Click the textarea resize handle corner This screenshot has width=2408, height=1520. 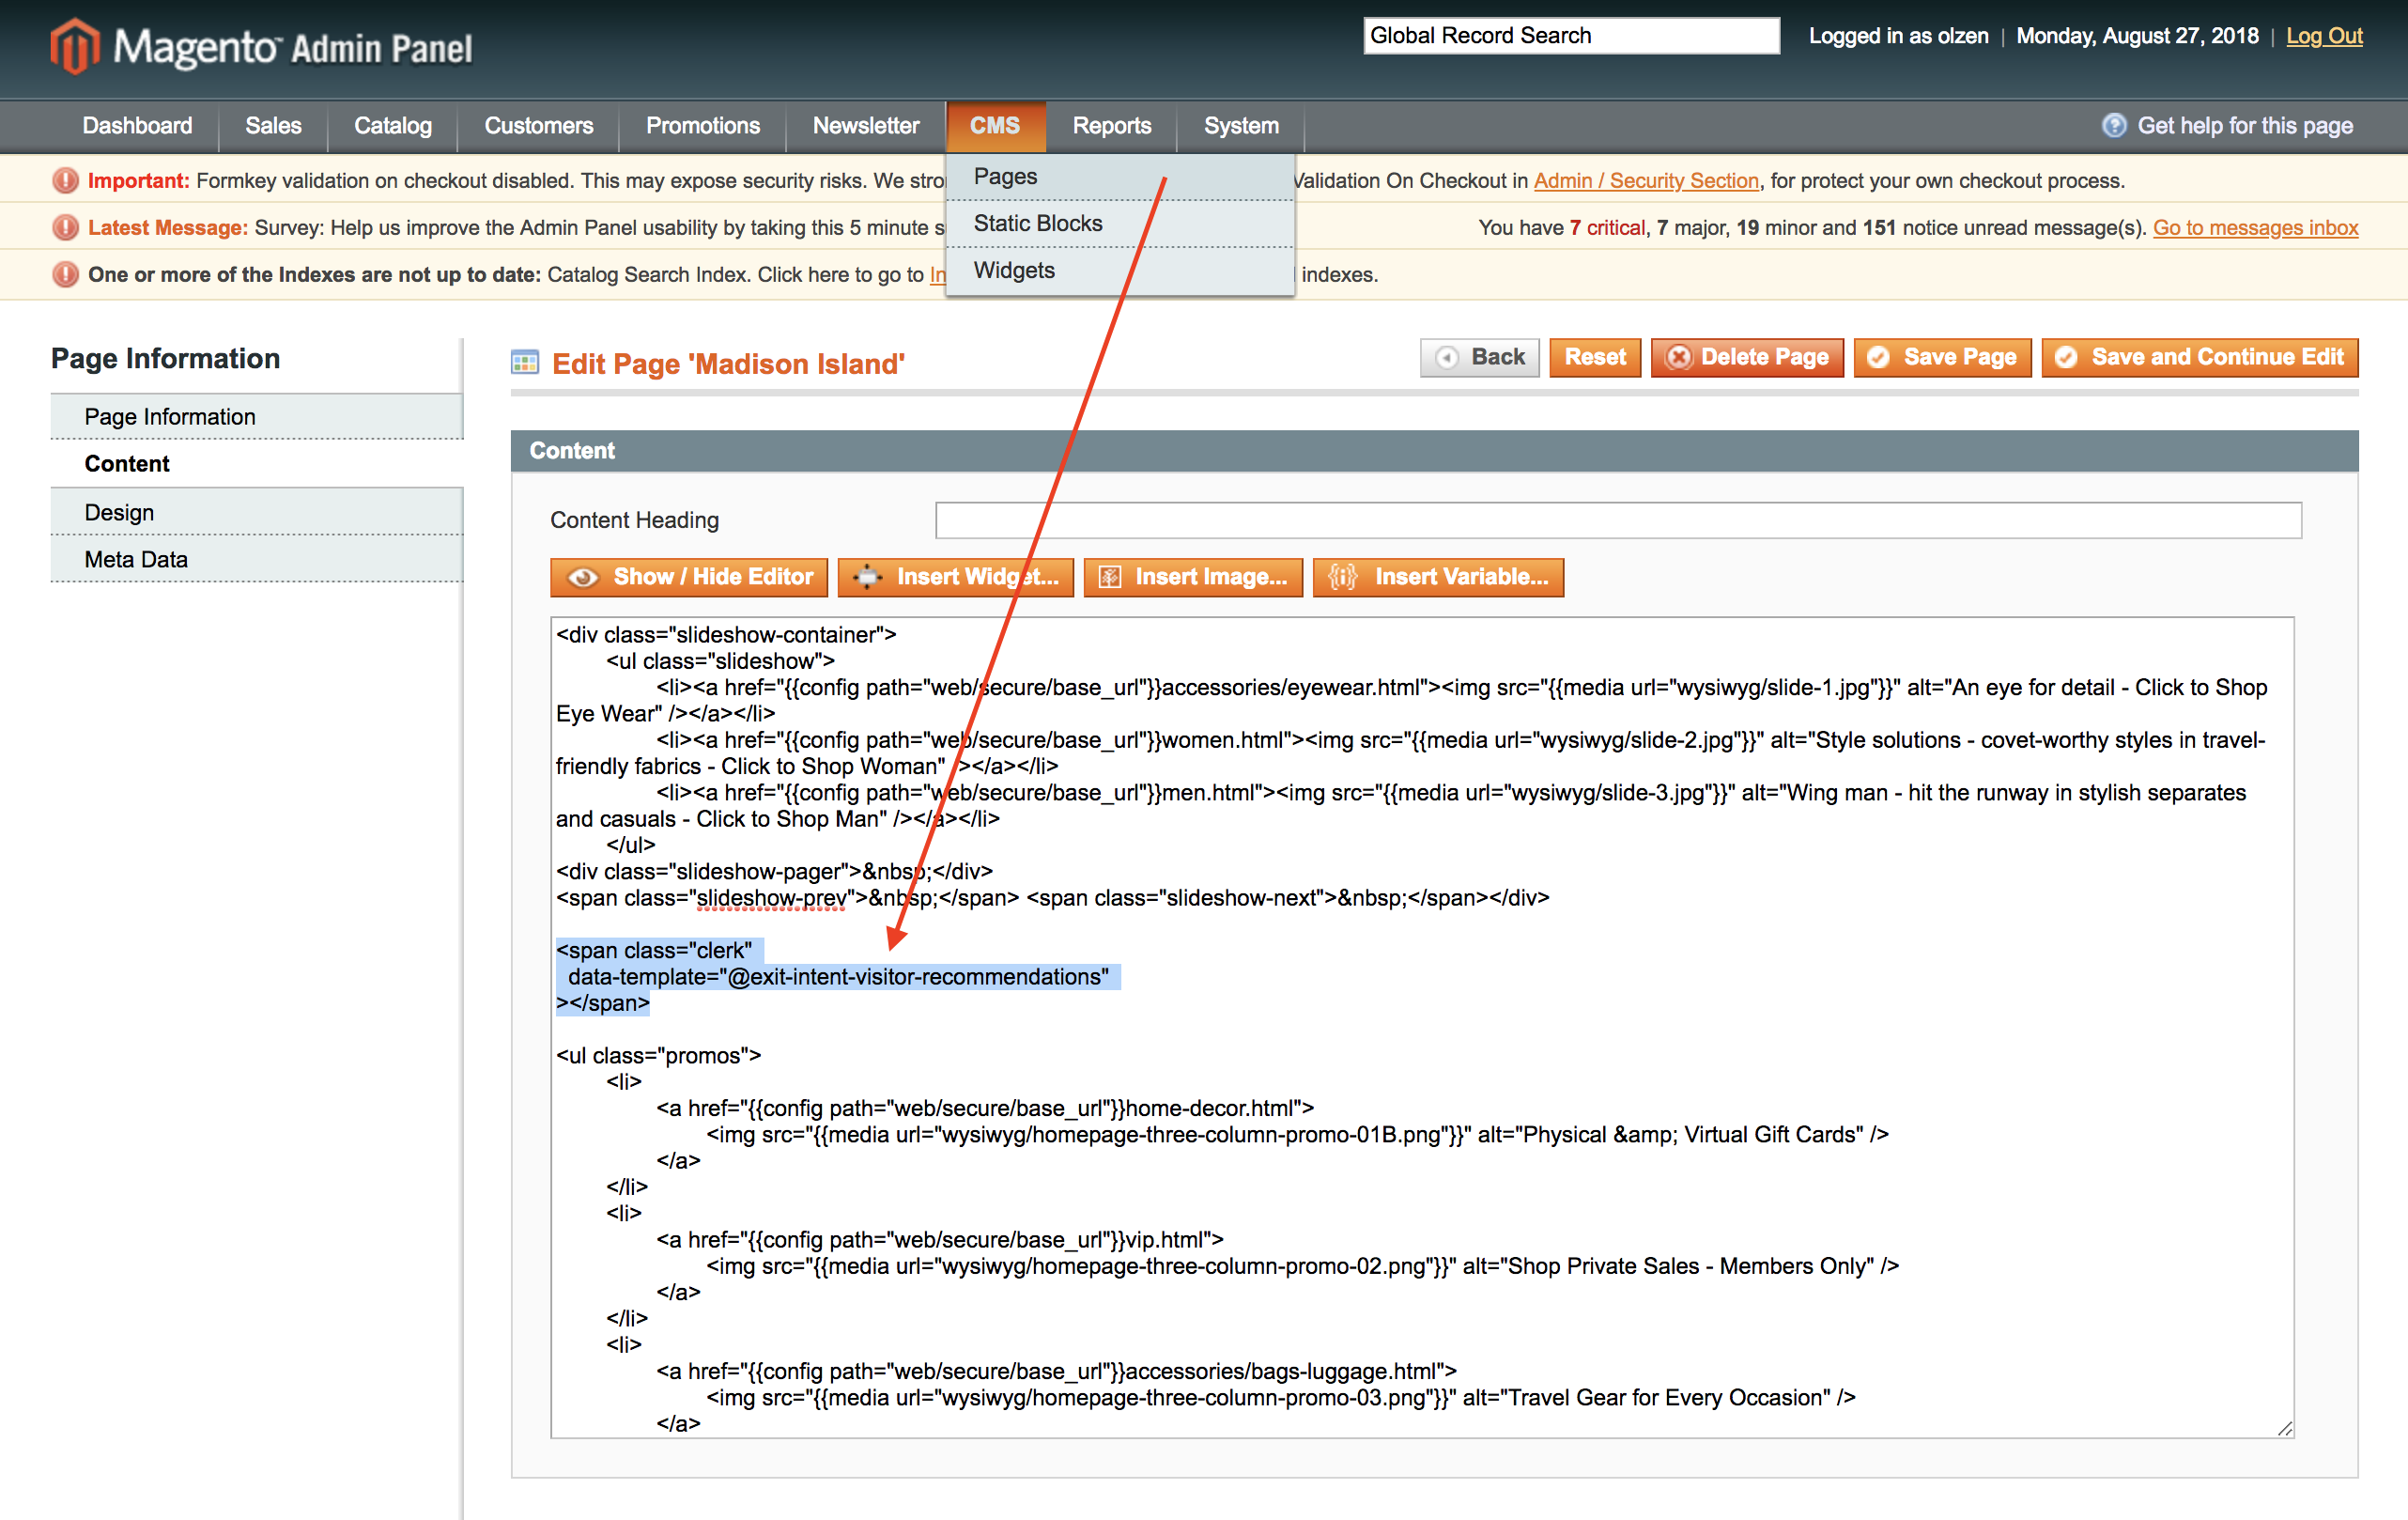point(2285,1429)
